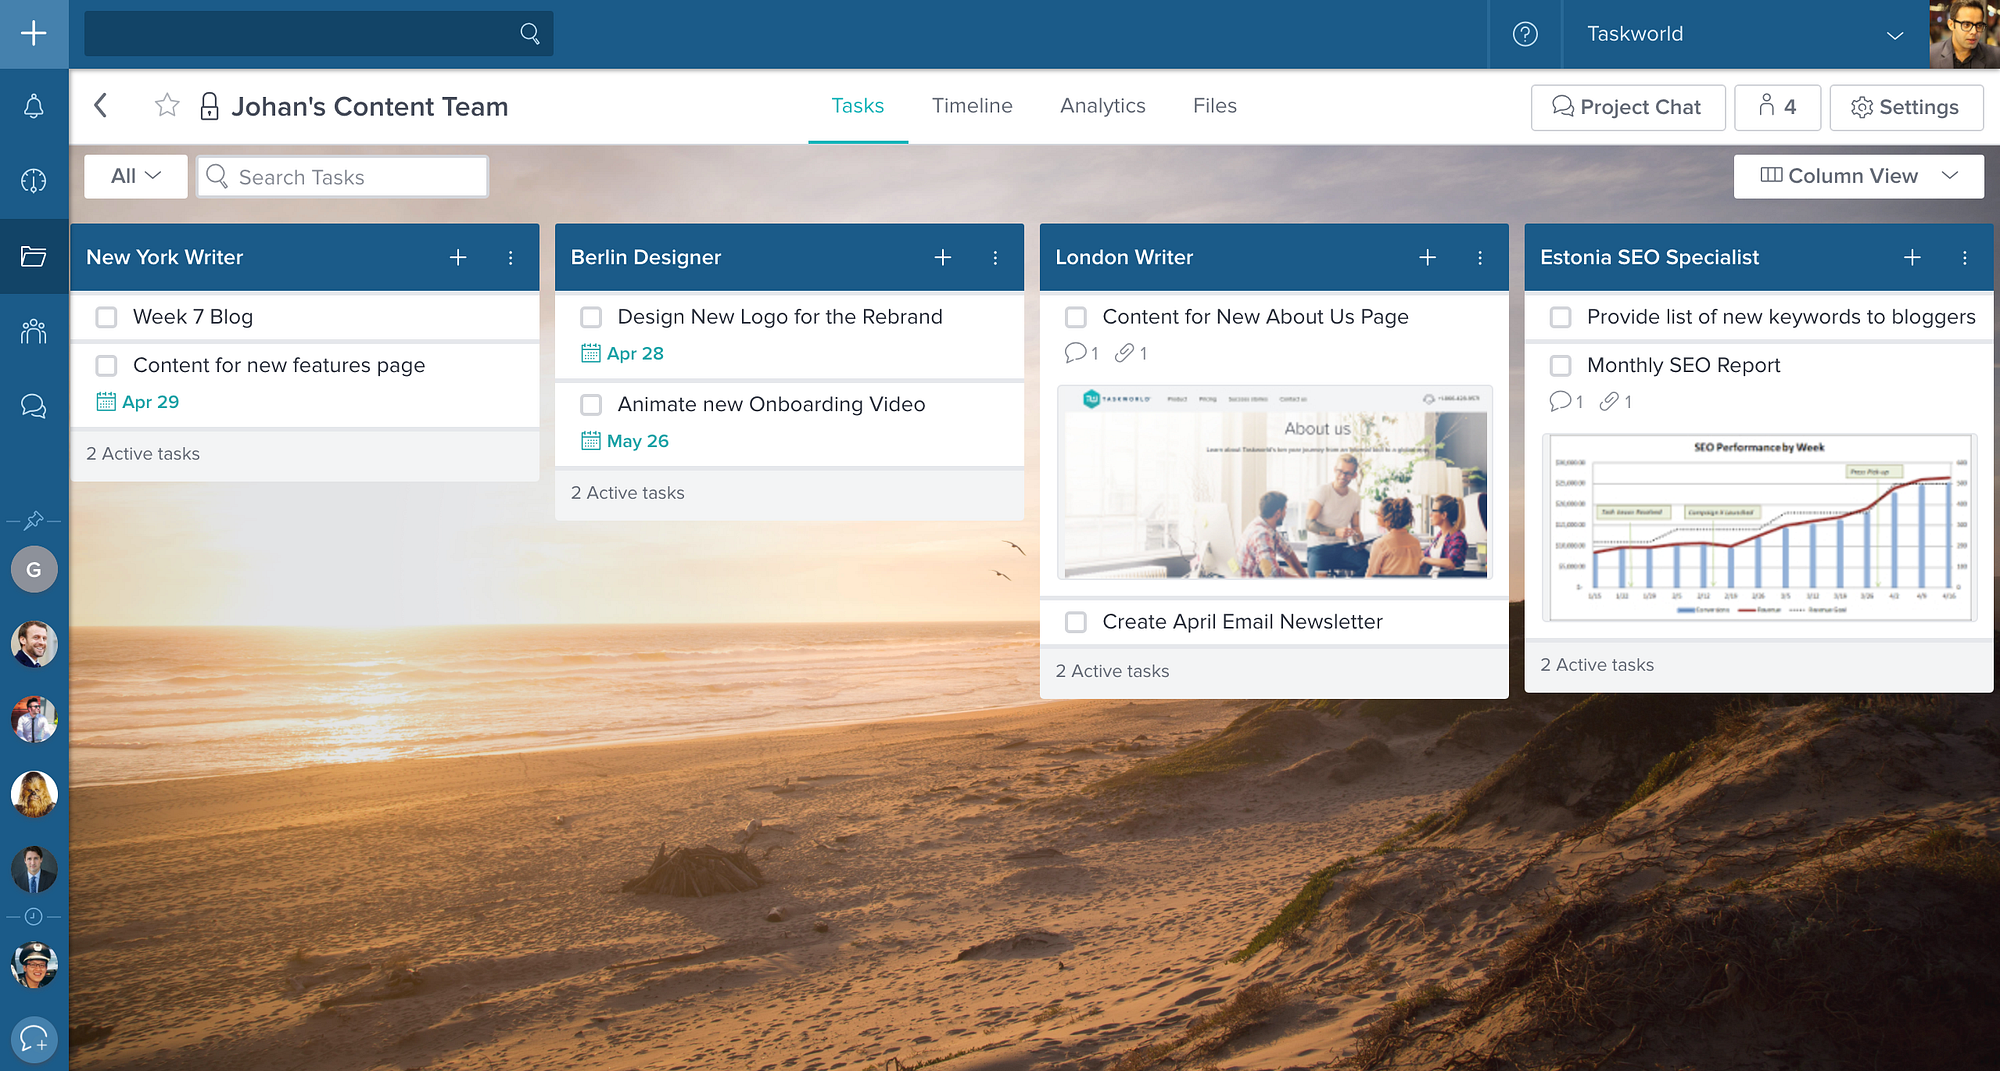Screen dimensions: 2000x1071
Task: Select the G avatar in sidebar
Action: 34,570
